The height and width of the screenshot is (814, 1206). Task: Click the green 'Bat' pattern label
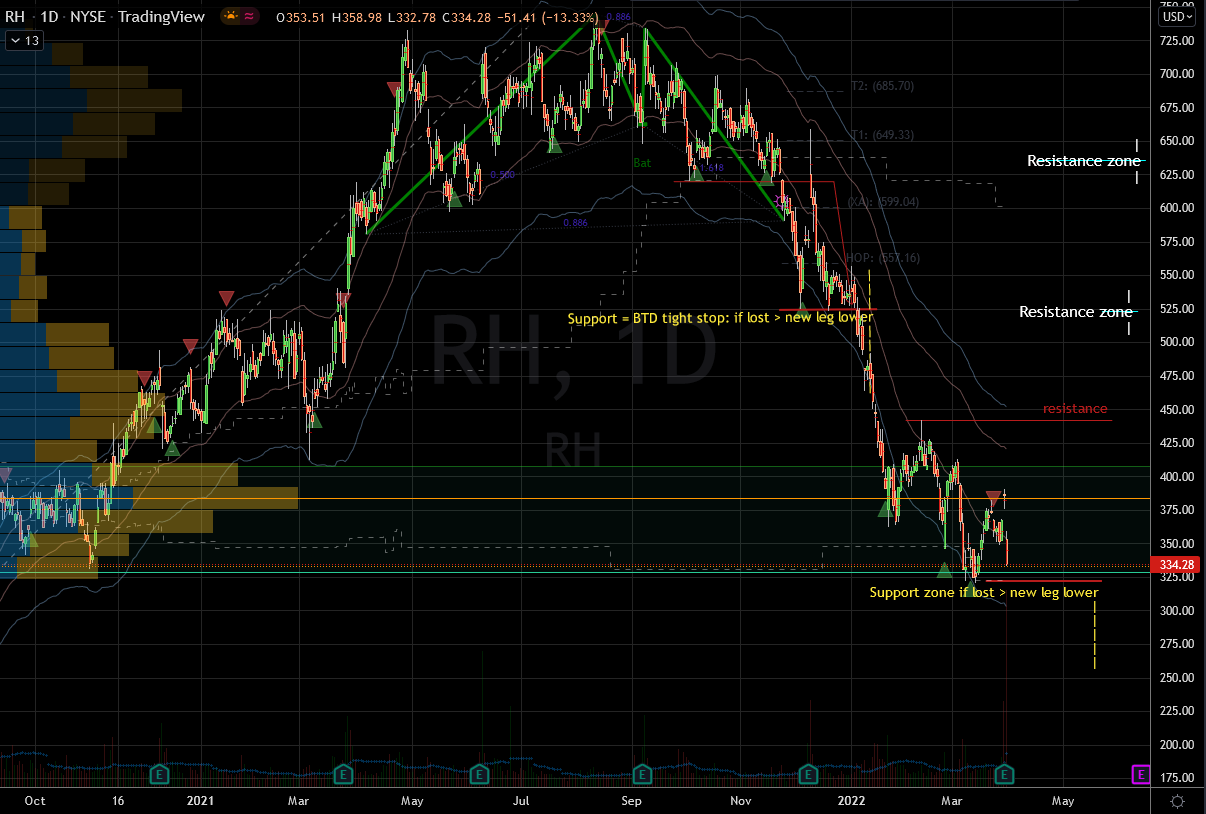tap(643, 162)
